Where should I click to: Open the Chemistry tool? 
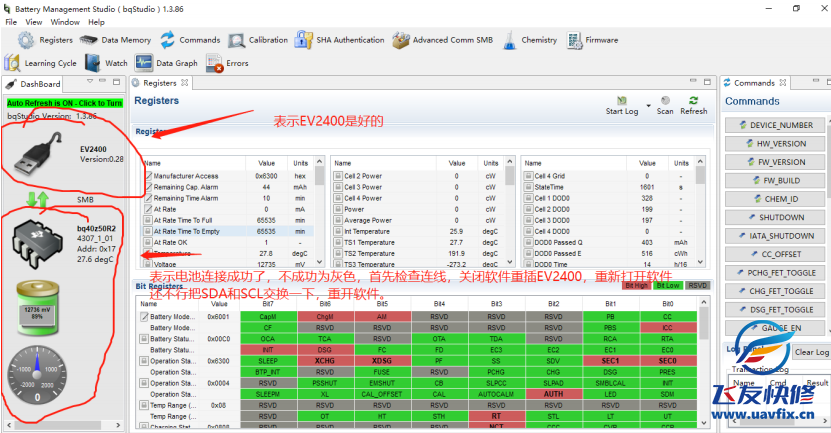click(530, 40)
